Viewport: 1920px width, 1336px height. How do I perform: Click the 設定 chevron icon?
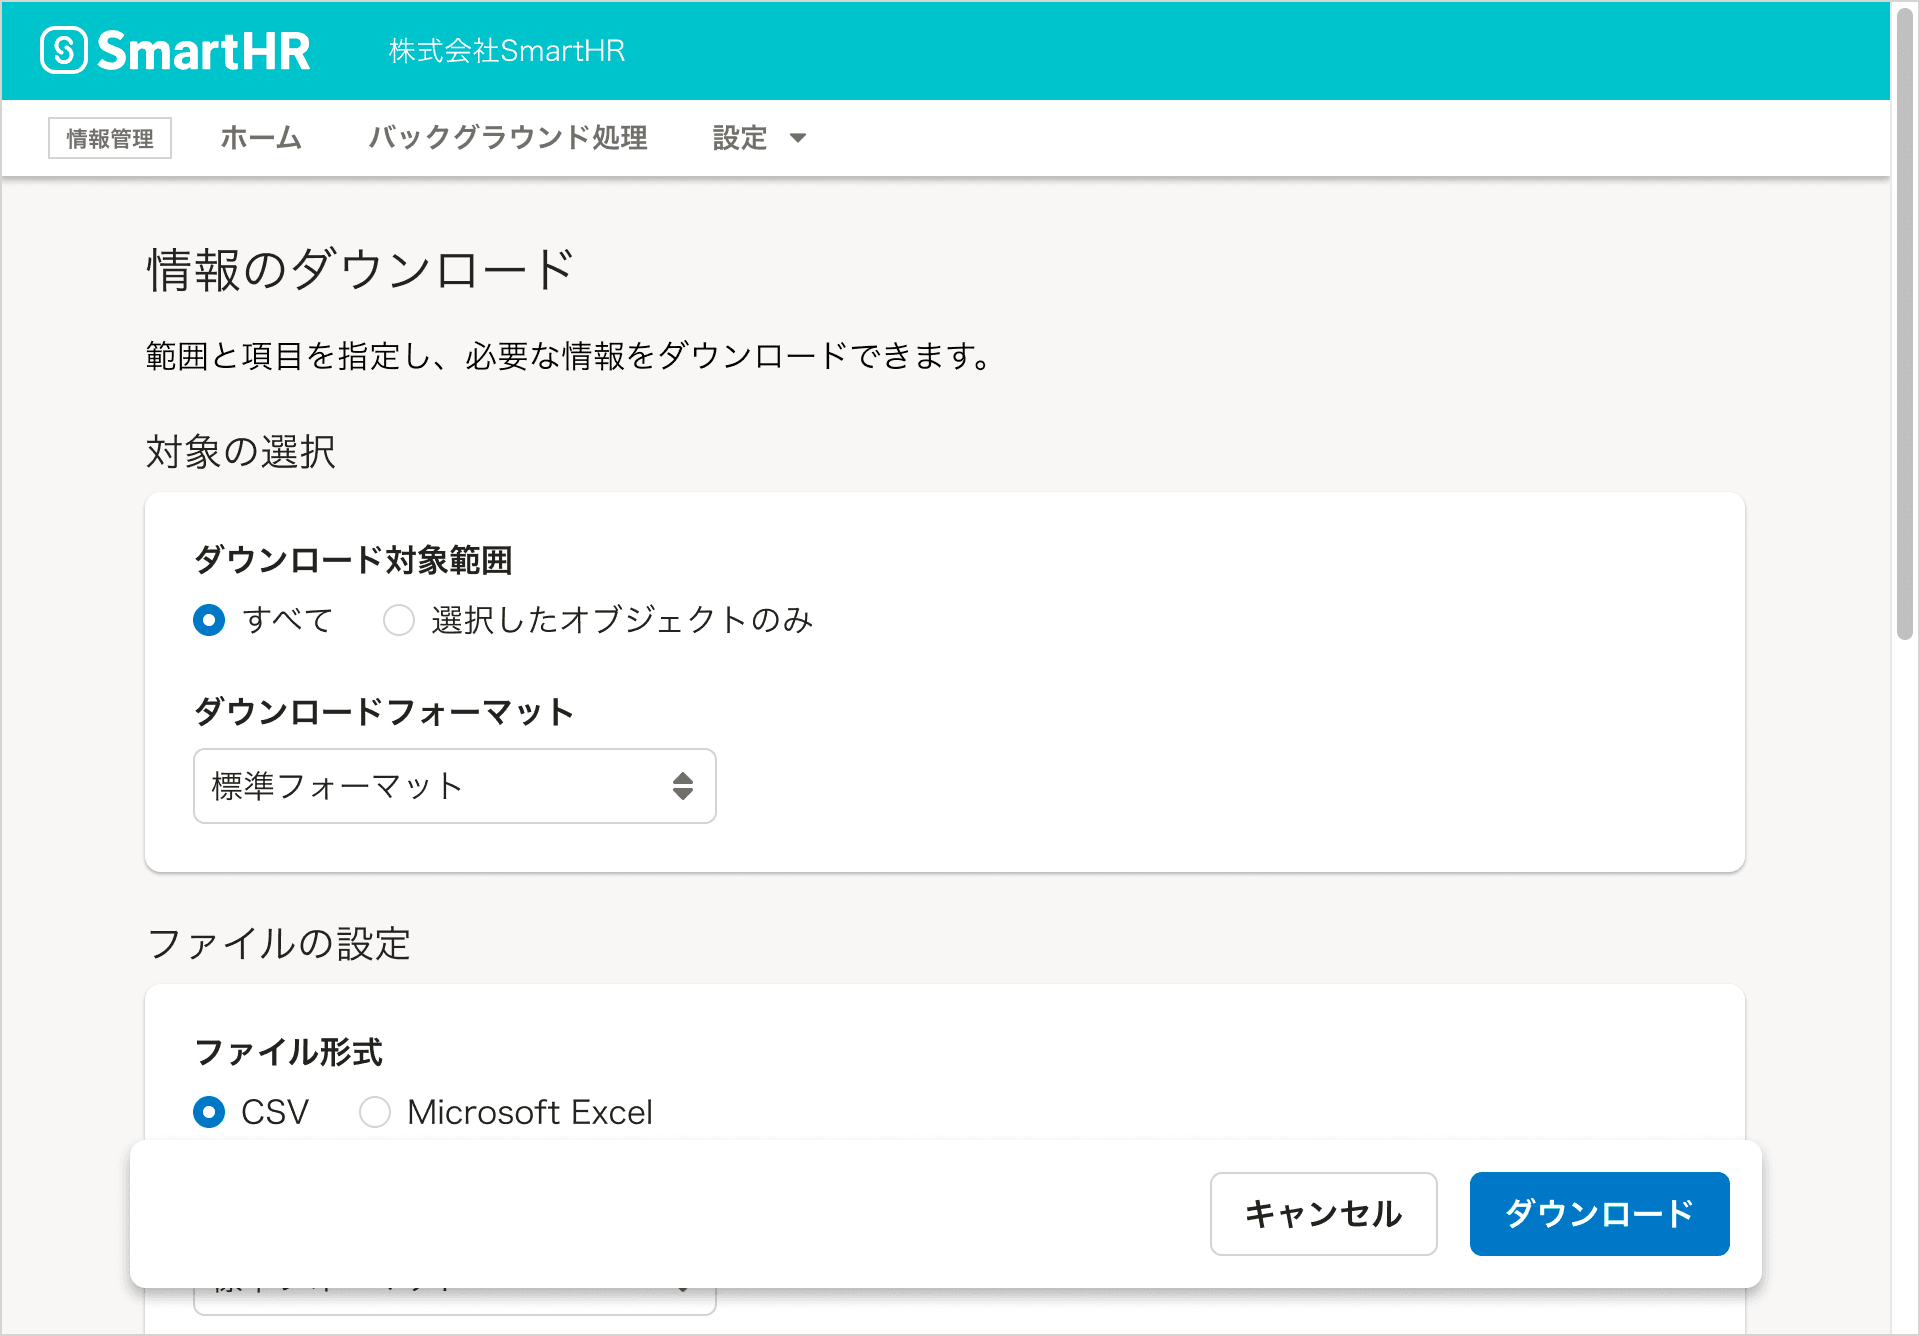coord(797,139)
